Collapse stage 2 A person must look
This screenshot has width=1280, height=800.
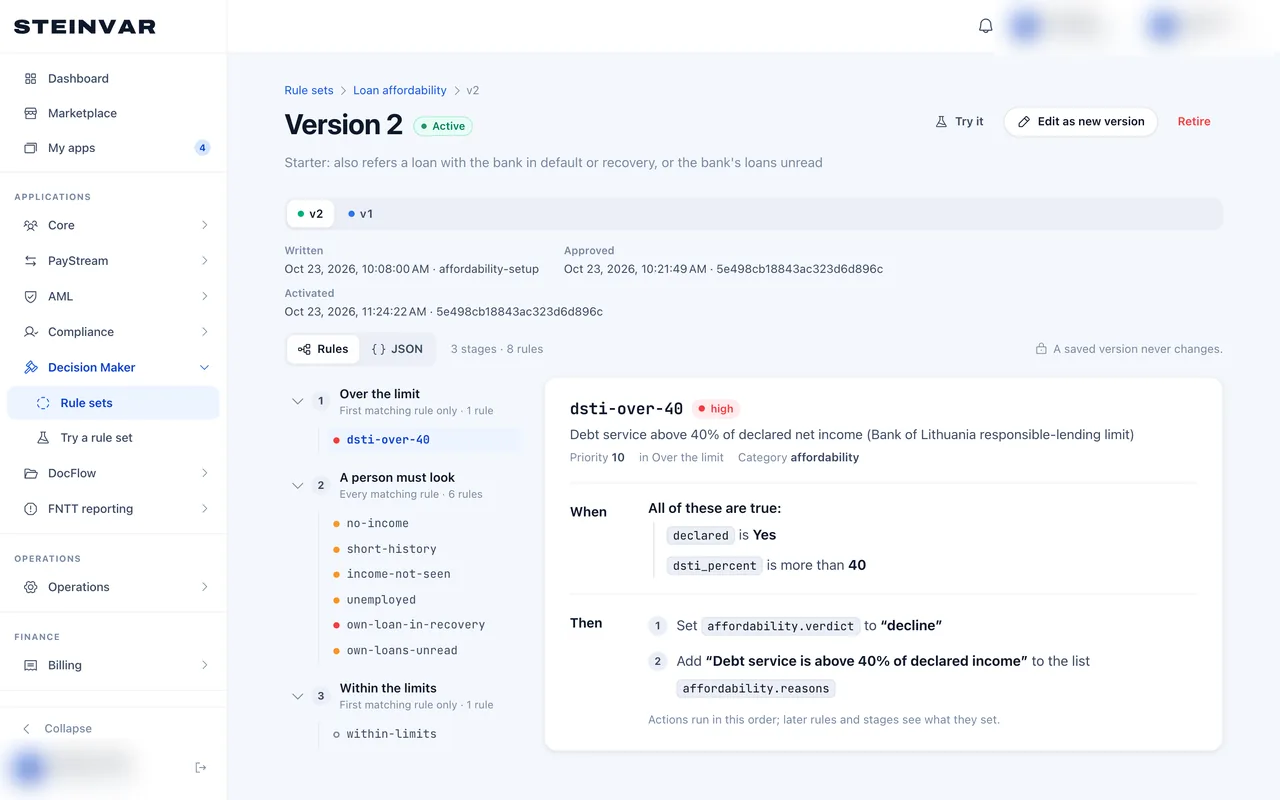coord(297,485)
